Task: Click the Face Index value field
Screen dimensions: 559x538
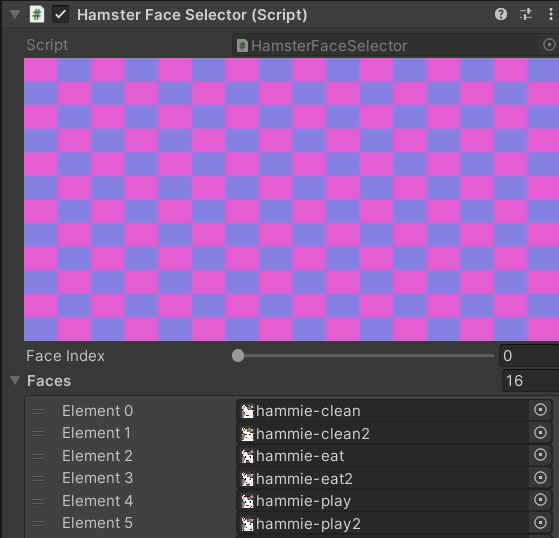Action: (x=529, y=355)
